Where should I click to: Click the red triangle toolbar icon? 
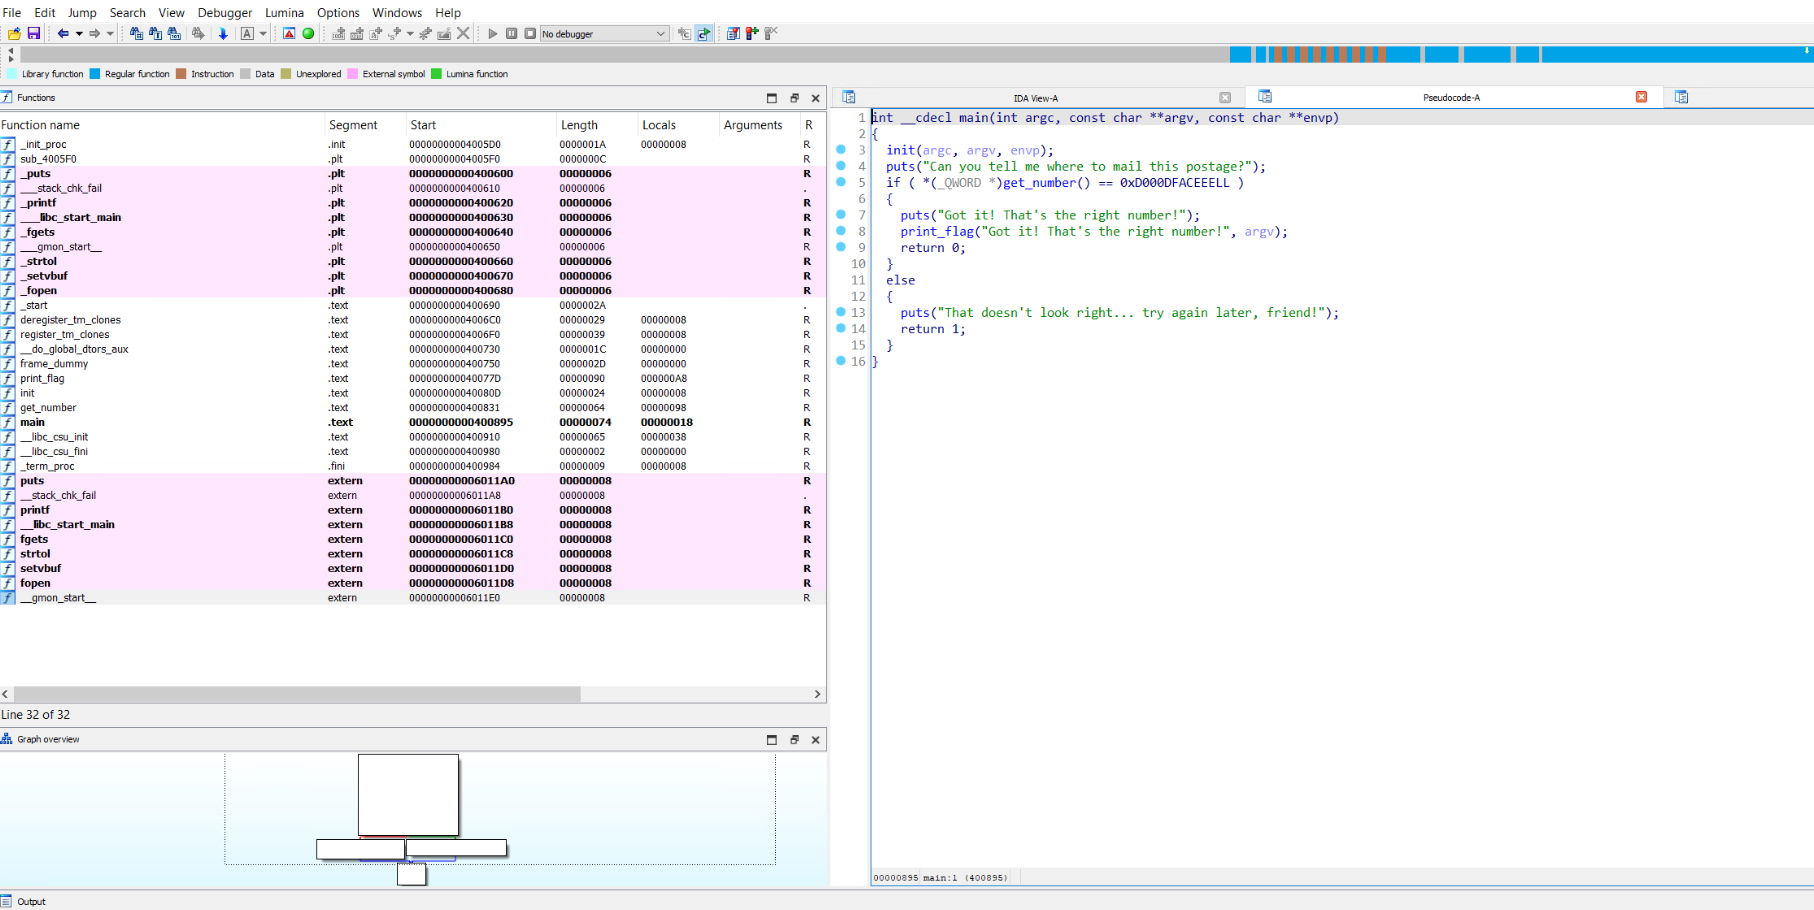pos(289,33)
